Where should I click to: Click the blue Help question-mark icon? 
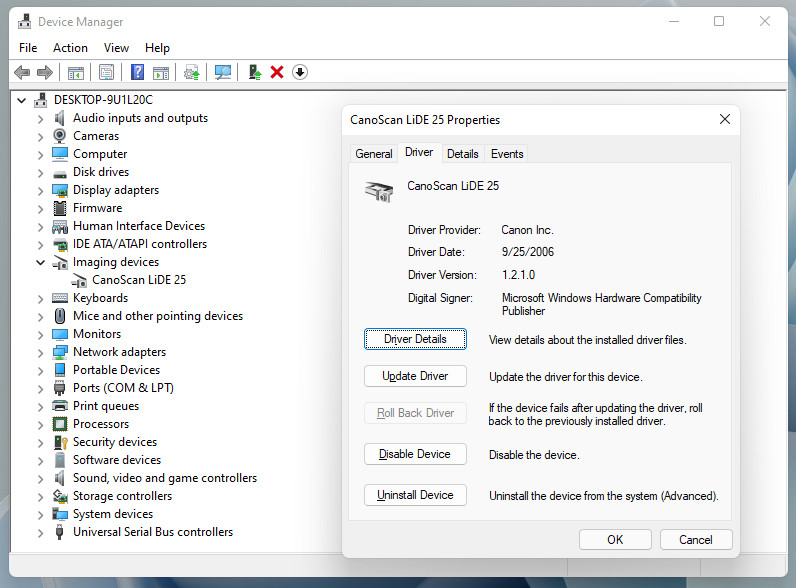tap(137, 72)
